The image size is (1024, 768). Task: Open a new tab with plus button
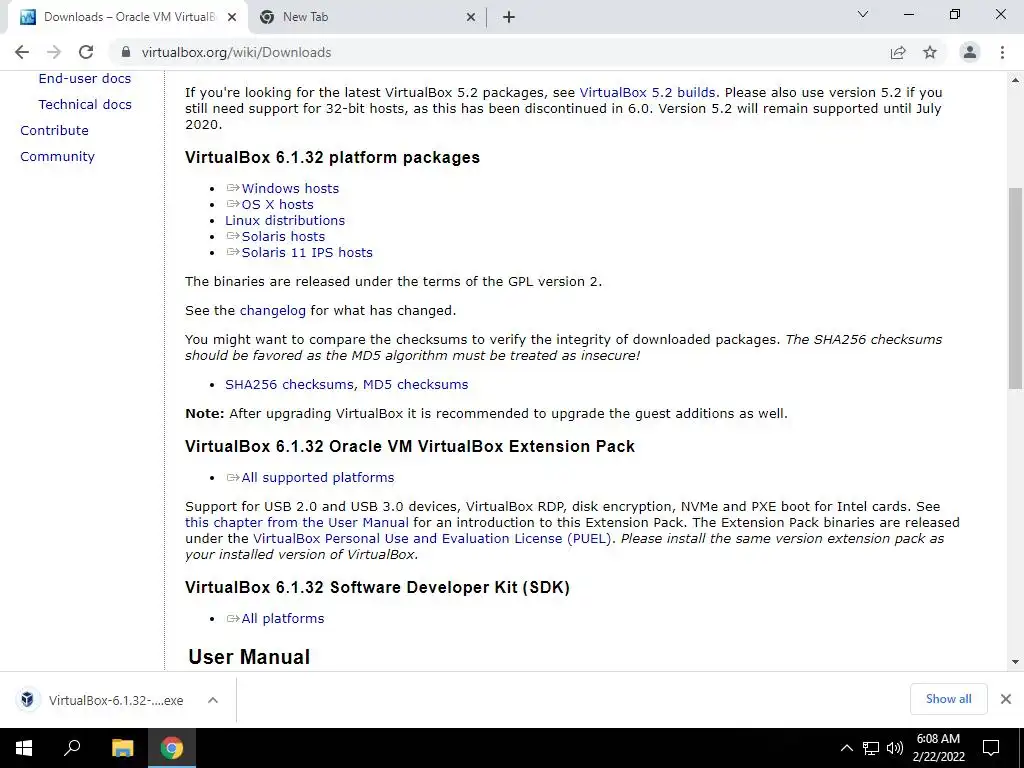[509, 18]
